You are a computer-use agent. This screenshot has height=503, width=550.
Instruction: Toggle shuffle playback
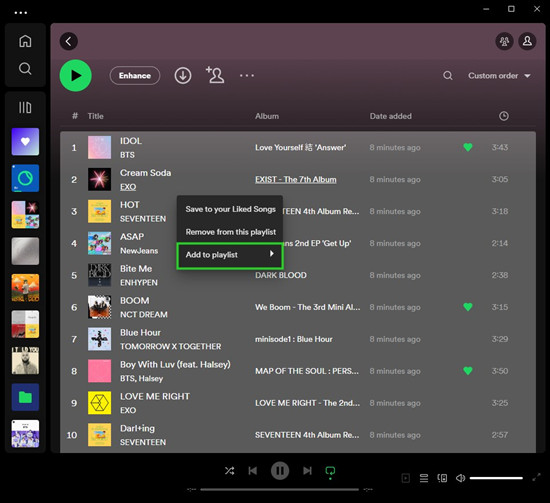pyautogui.click(x=229, y=471)
